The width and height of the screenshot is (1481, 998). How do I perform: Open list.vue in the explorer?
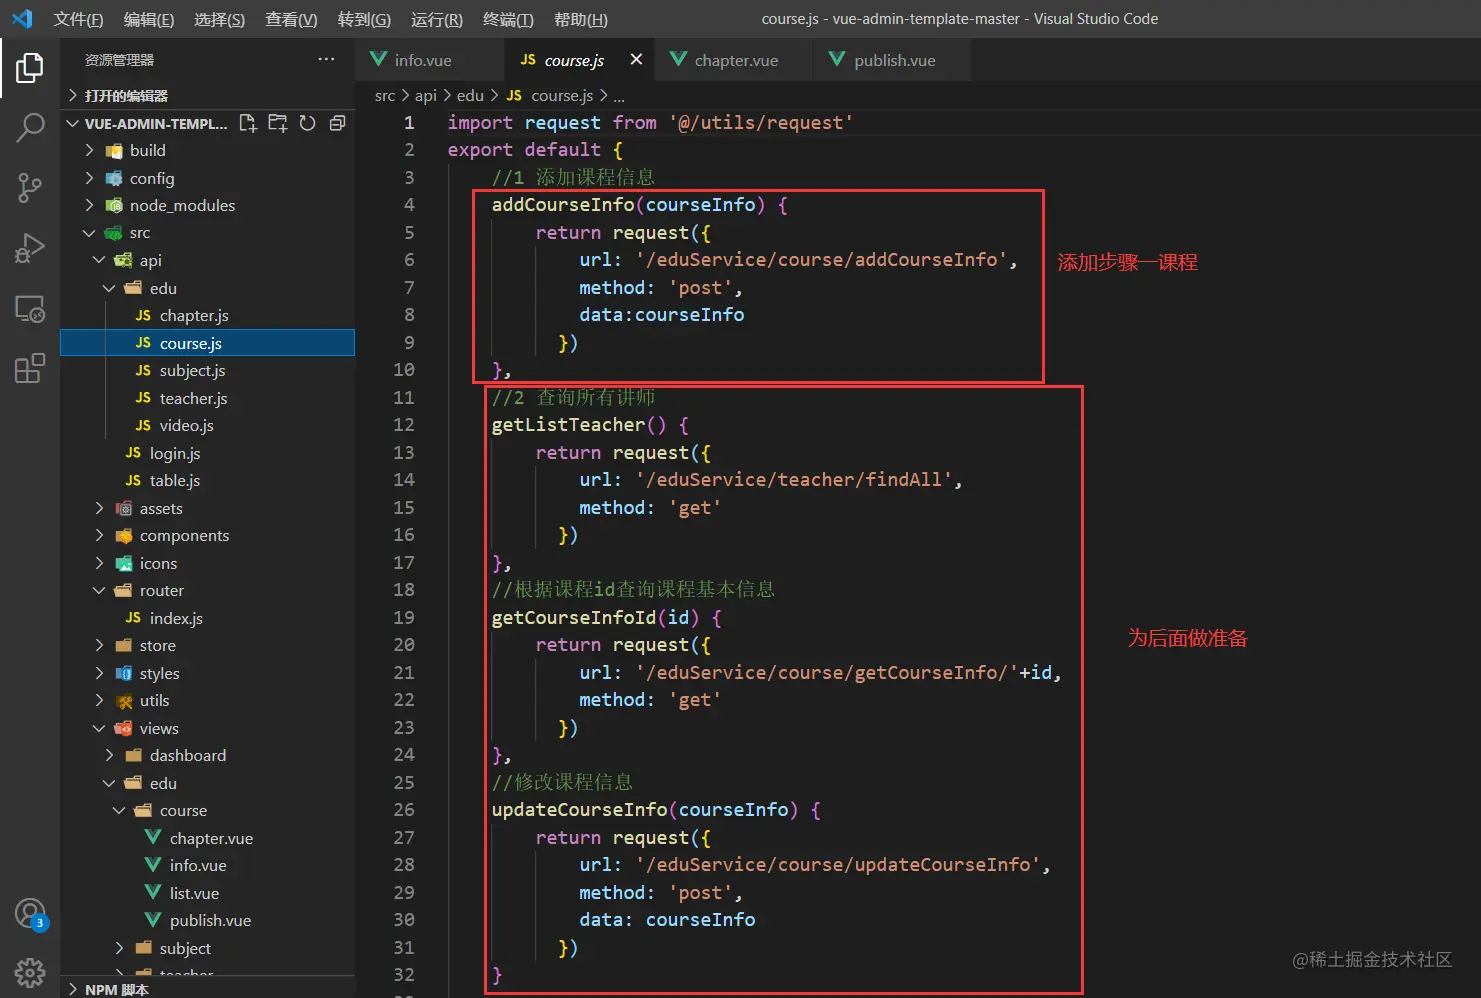tap(207, 893)
